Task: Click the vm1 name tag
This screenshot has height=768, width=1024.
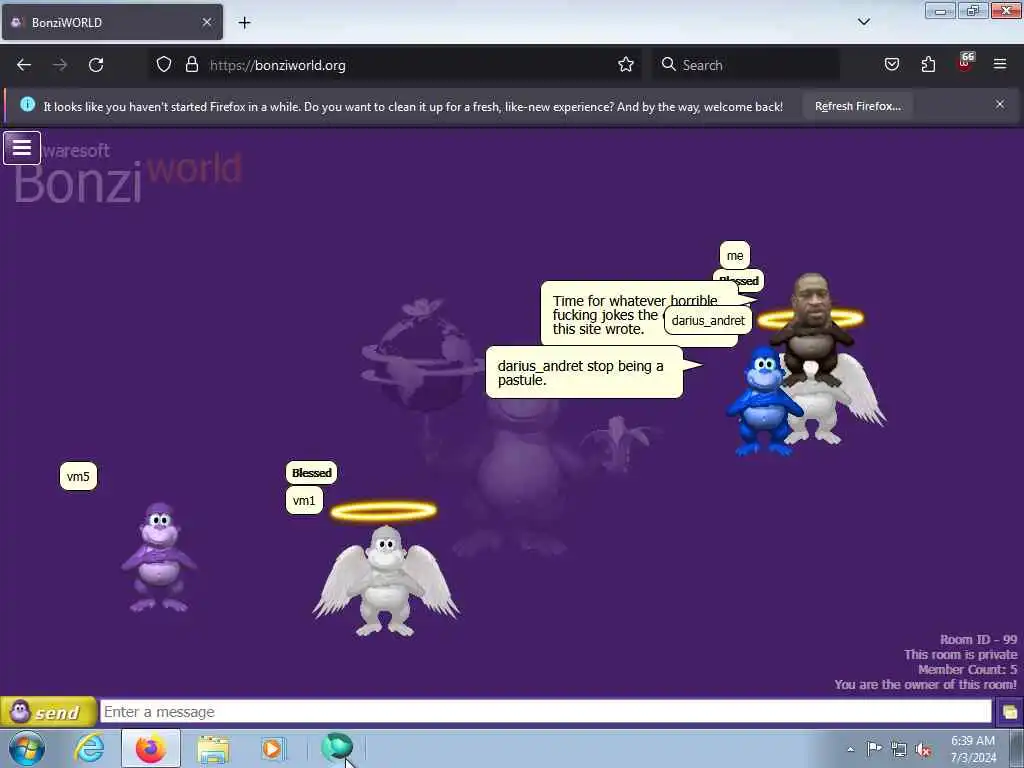Action: pos(304,501)
